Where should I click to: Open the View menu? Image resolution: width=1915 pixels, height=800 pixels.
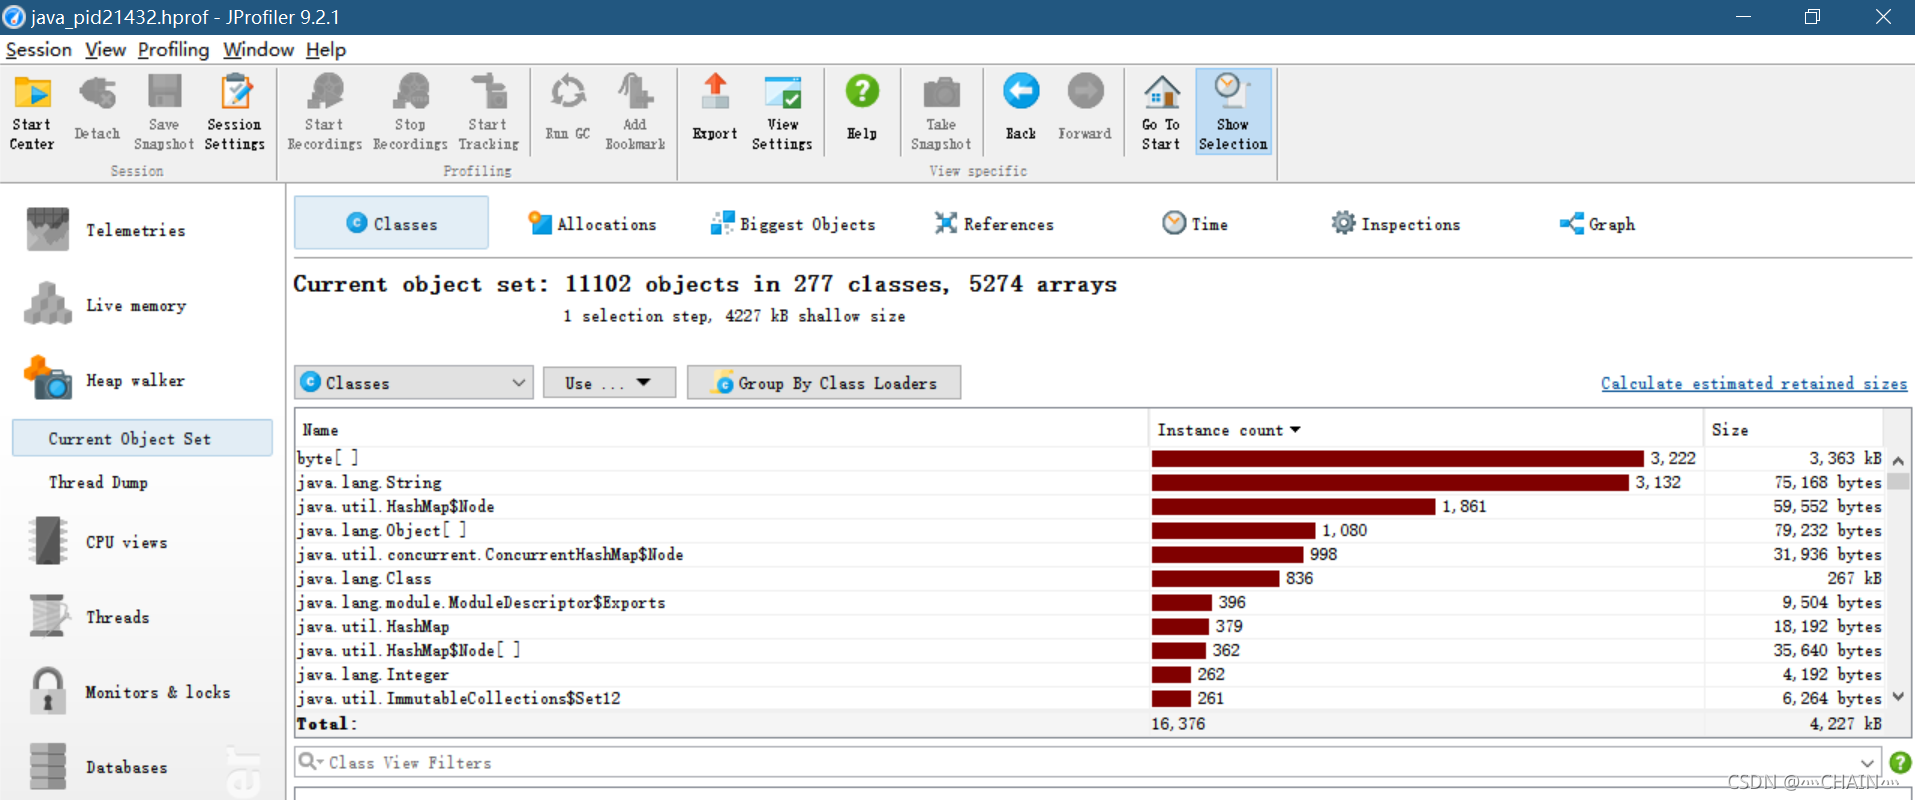(105, 50)
